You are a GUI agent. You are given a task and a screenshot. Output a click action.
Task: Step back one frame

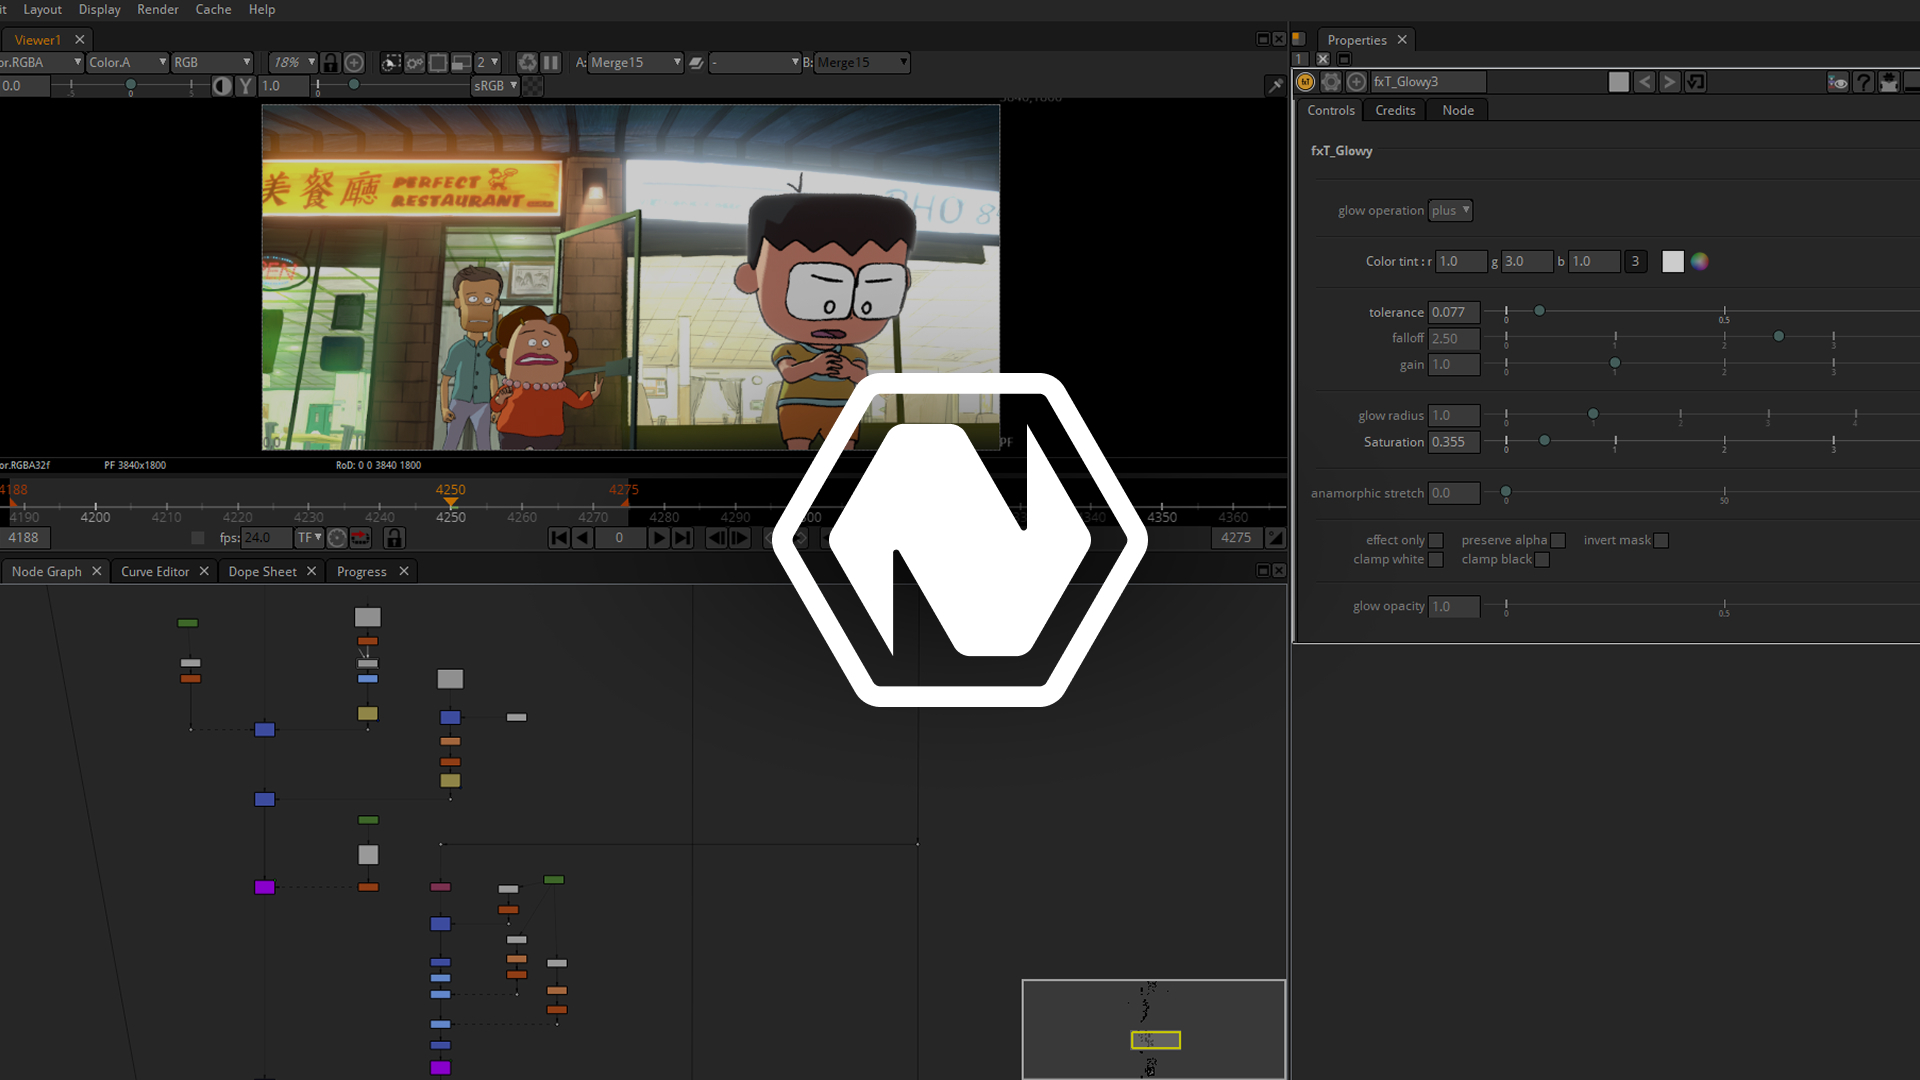pyautogui.click(x=716, y=538)
